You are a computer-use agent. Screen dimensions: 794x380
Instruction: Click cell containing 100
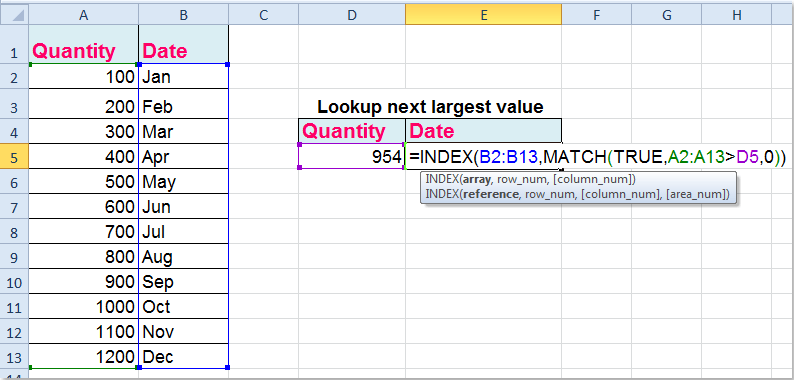[x=84, y=77]
